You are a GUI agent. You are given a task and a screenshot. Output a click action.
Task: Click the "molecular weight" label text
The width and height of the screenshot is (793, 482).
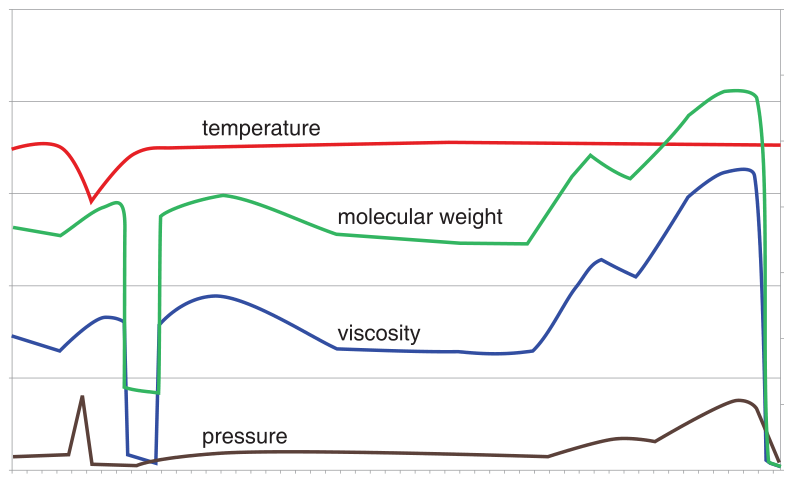click(x=419, y=217)
